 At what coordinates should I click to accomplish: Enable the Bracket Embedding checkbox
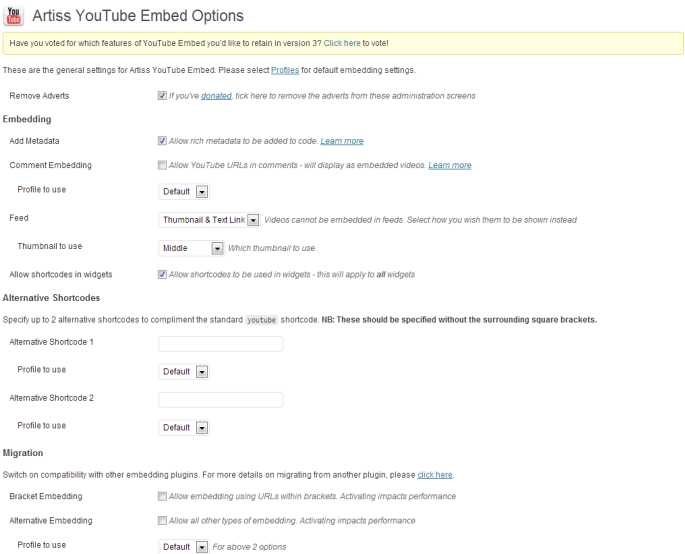point(162,496)
